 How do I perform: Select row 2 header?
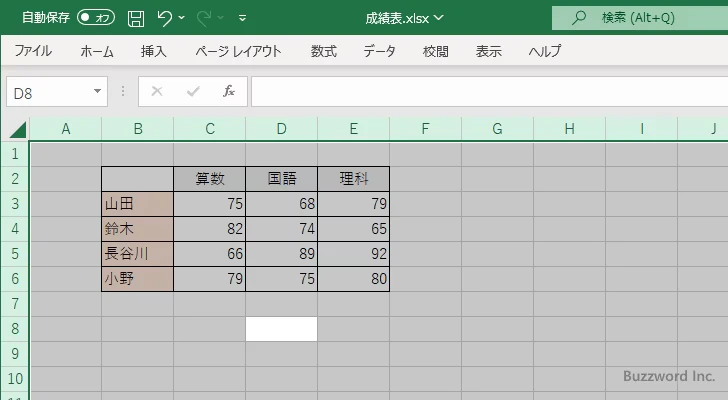[15, 179]
